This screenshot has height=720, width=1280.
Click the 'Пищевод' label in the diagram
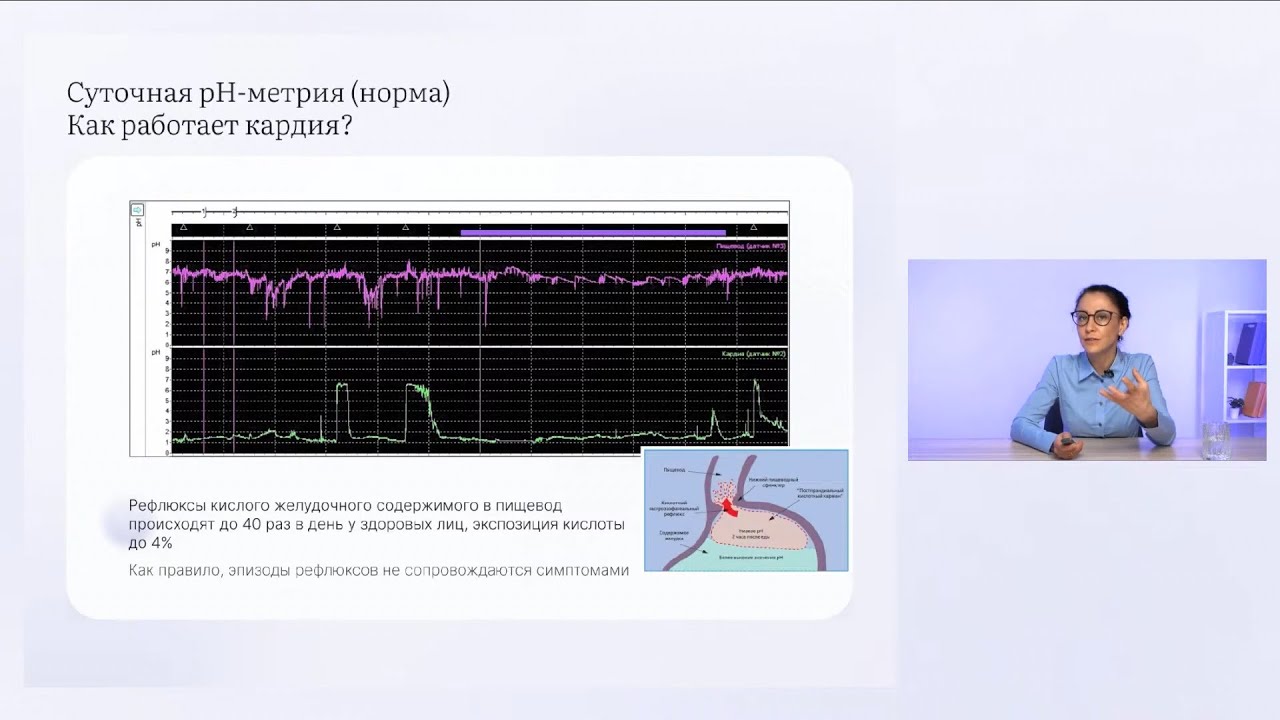point(674,470)
